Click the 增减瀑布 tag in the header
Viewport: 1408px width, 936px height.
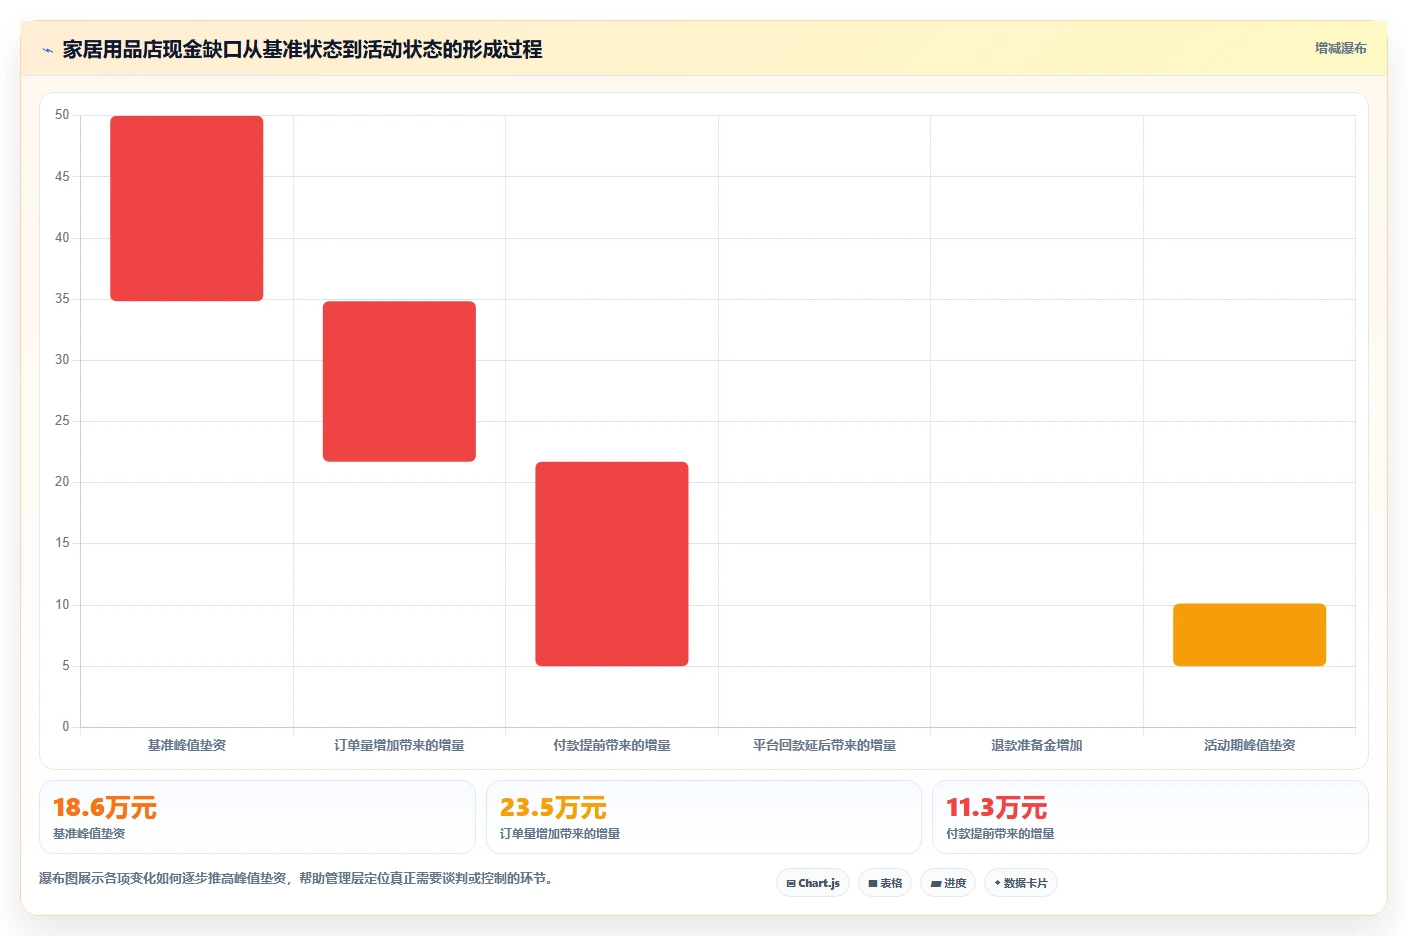(1340, 48)
